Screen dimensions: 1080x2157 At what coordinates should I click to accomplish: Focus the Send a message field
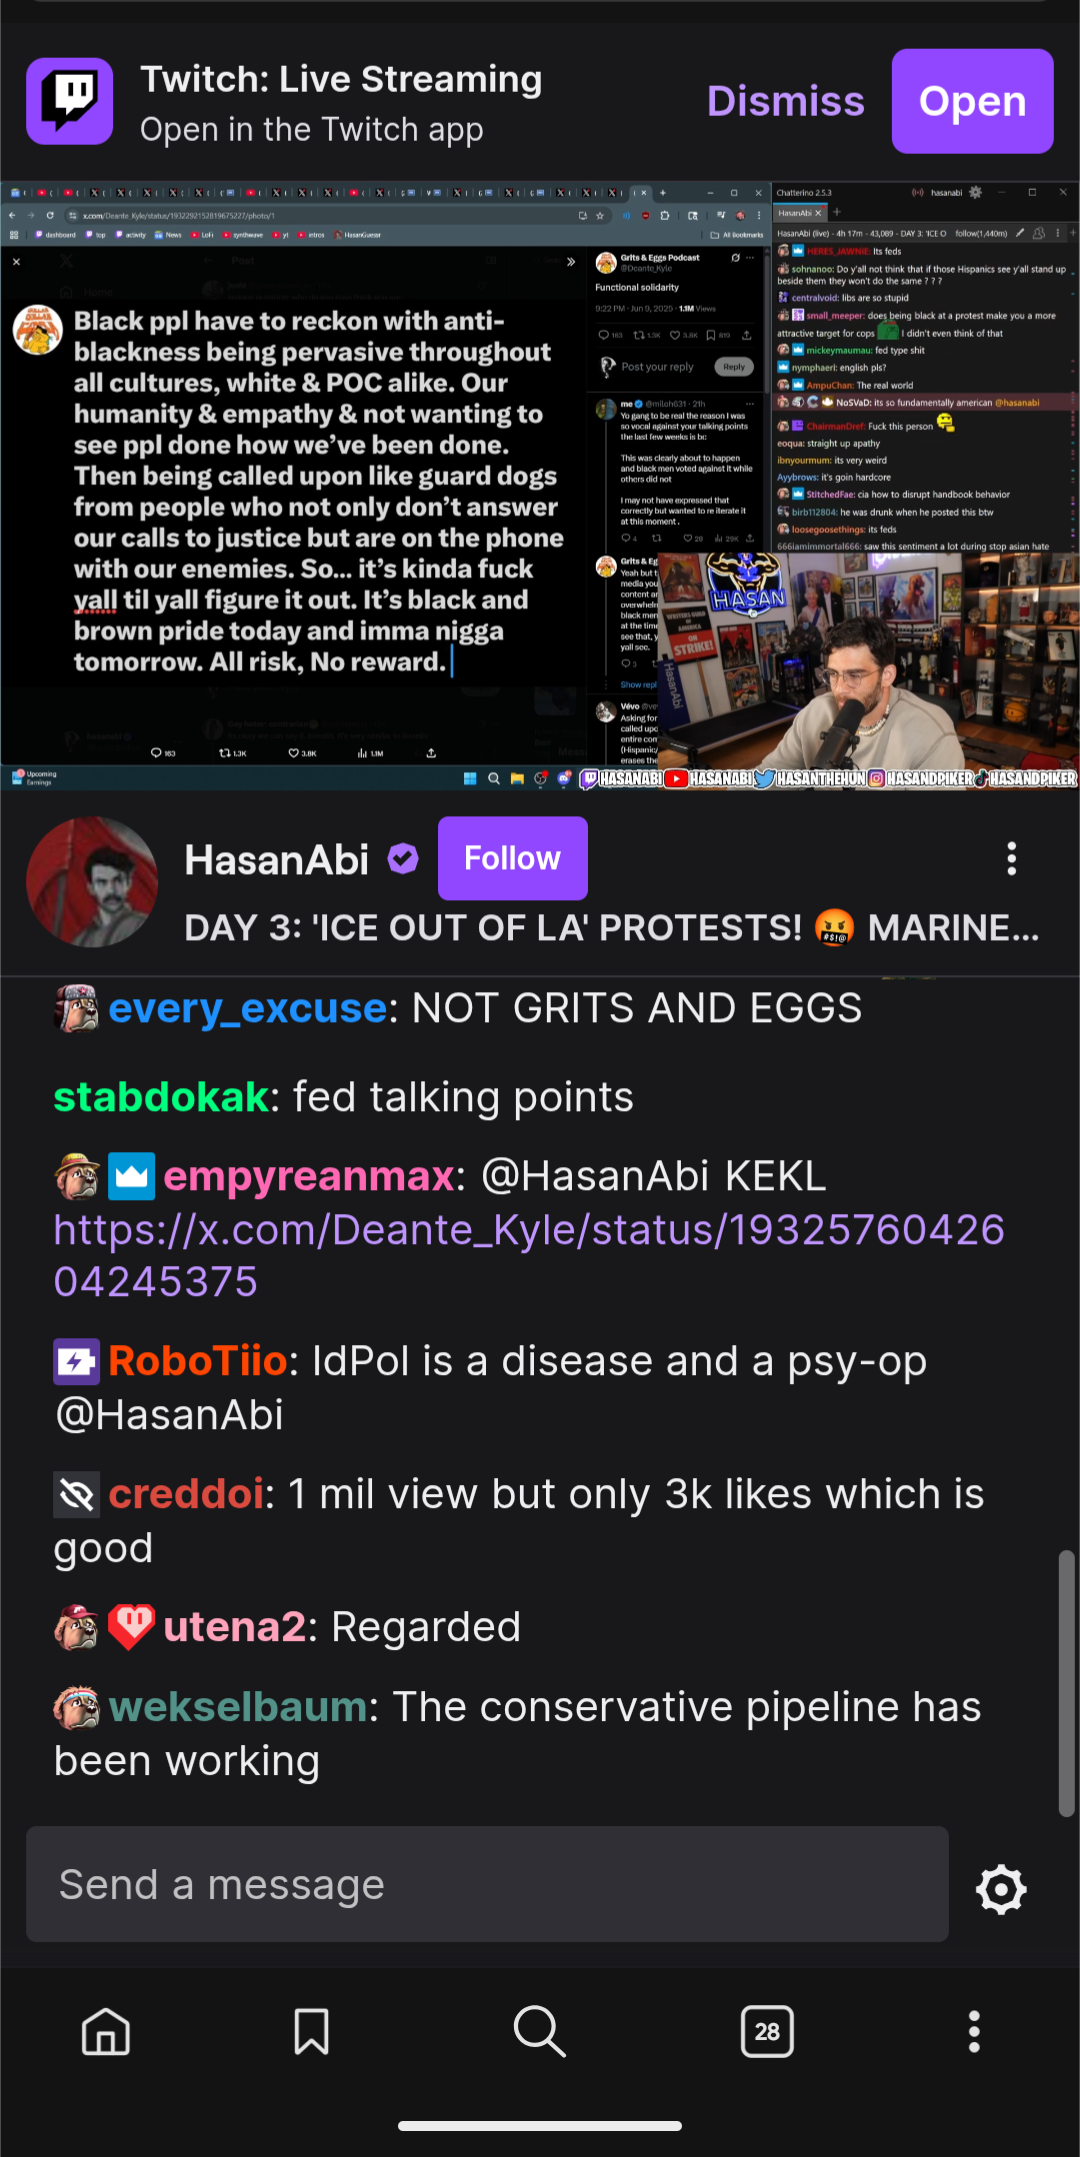[x=487, y=1884]
